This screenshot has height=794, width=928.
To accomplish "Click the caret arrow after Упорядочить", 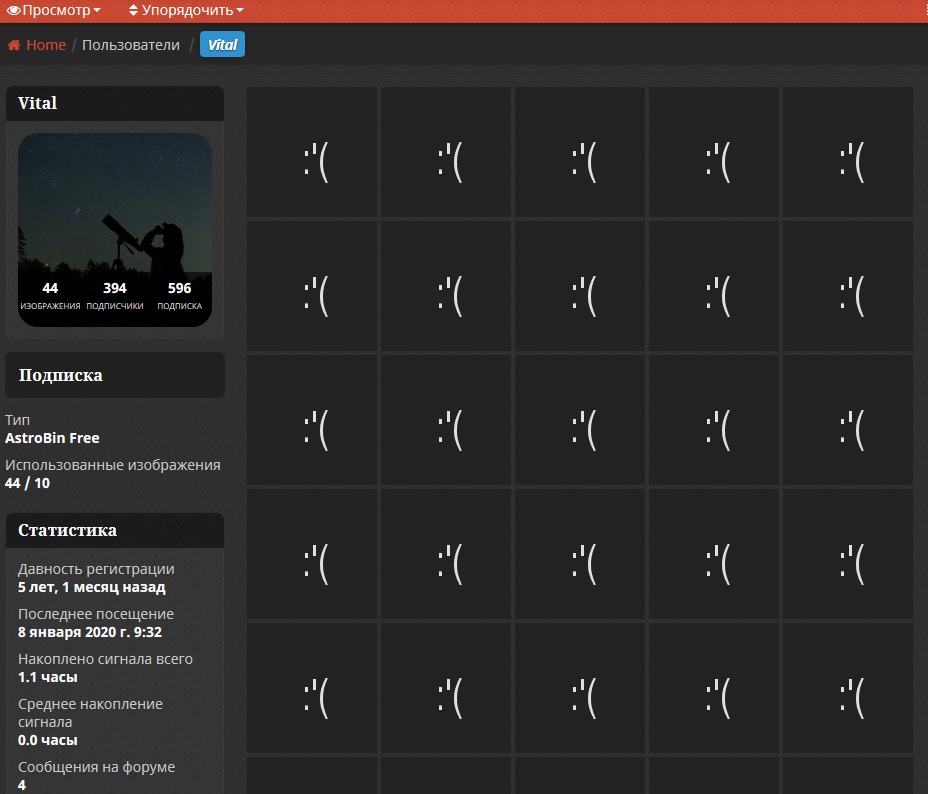I will [x=240, y=12].
